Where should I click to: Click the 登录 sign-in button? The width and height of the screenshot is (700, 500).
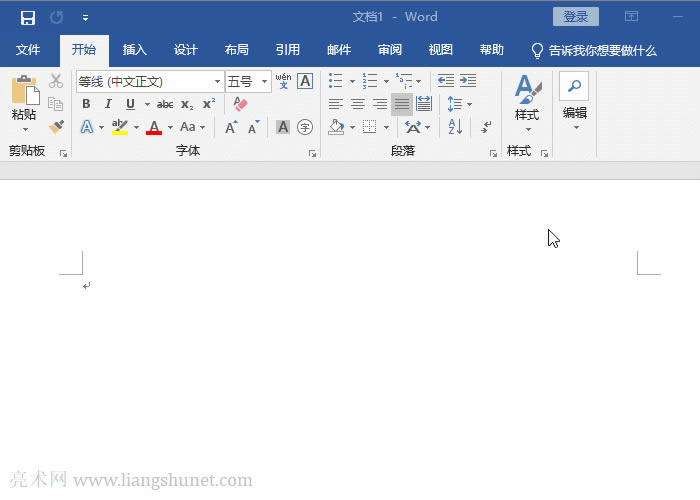tap(575, 17)
